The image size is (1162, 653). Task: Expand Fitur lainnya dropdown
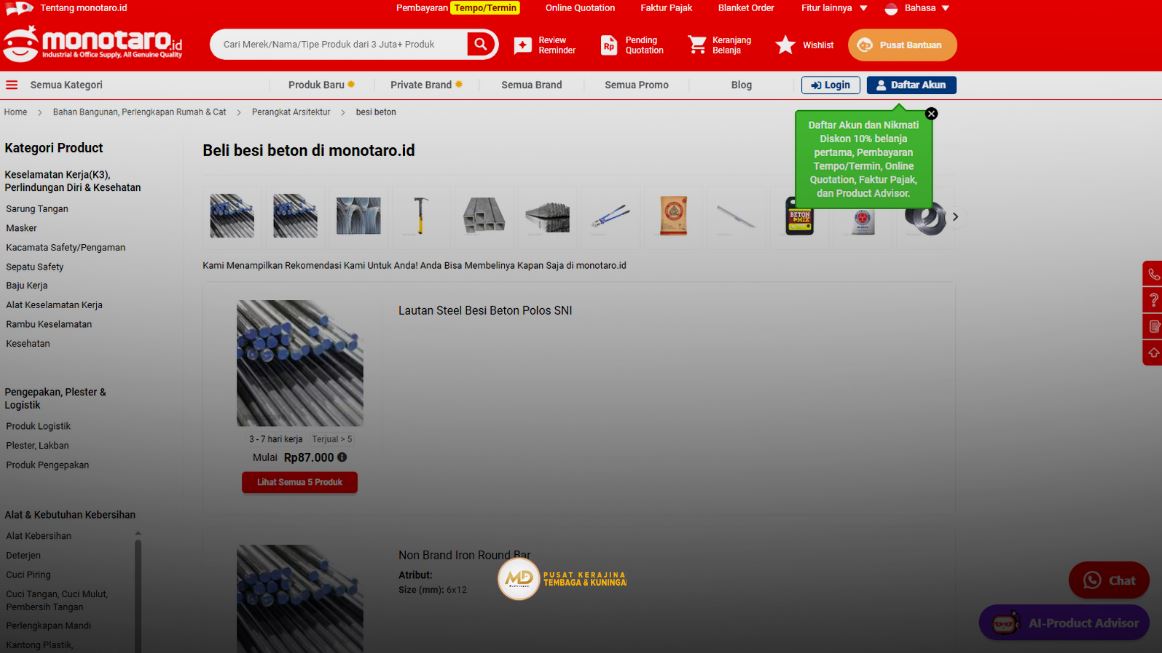pos(834,8)
